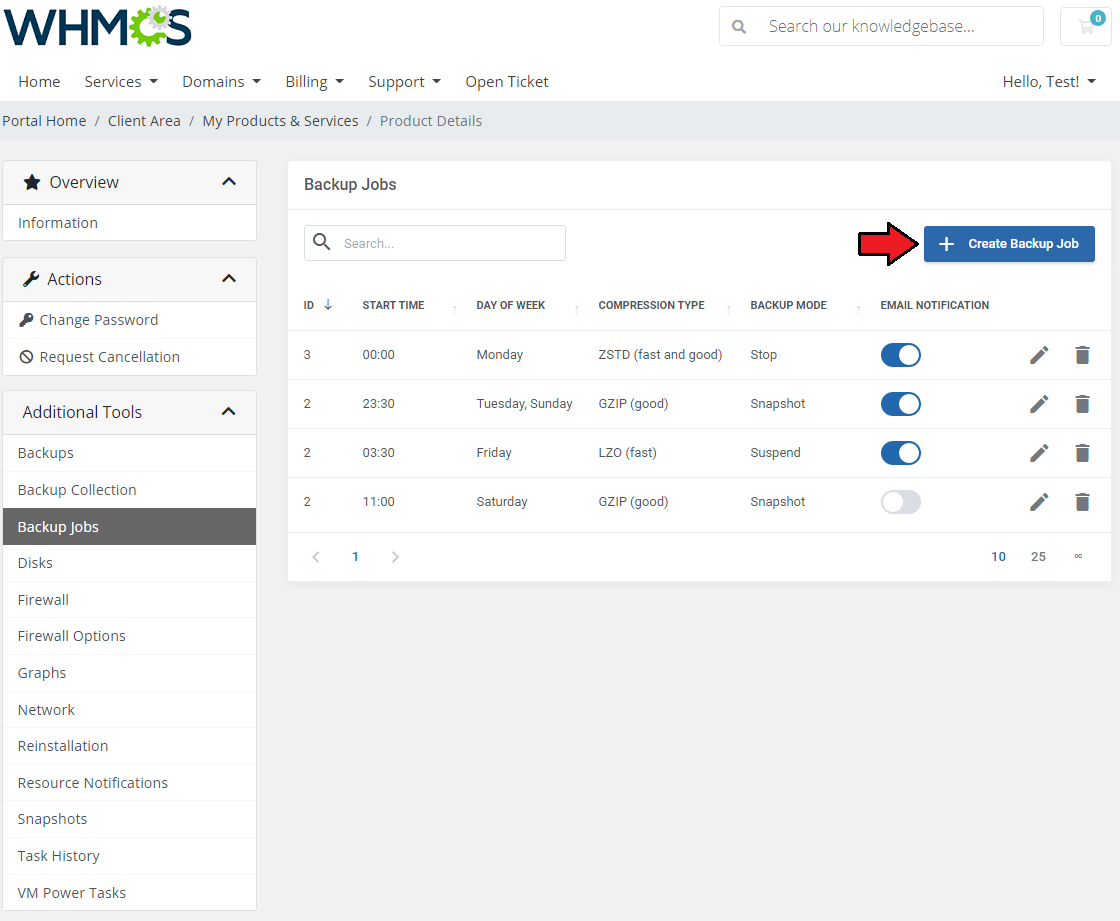Delete the Tuesday, Sunday backup job
The width and height of the screenshot is (1120, 921).
click(x=1082, y=404)
